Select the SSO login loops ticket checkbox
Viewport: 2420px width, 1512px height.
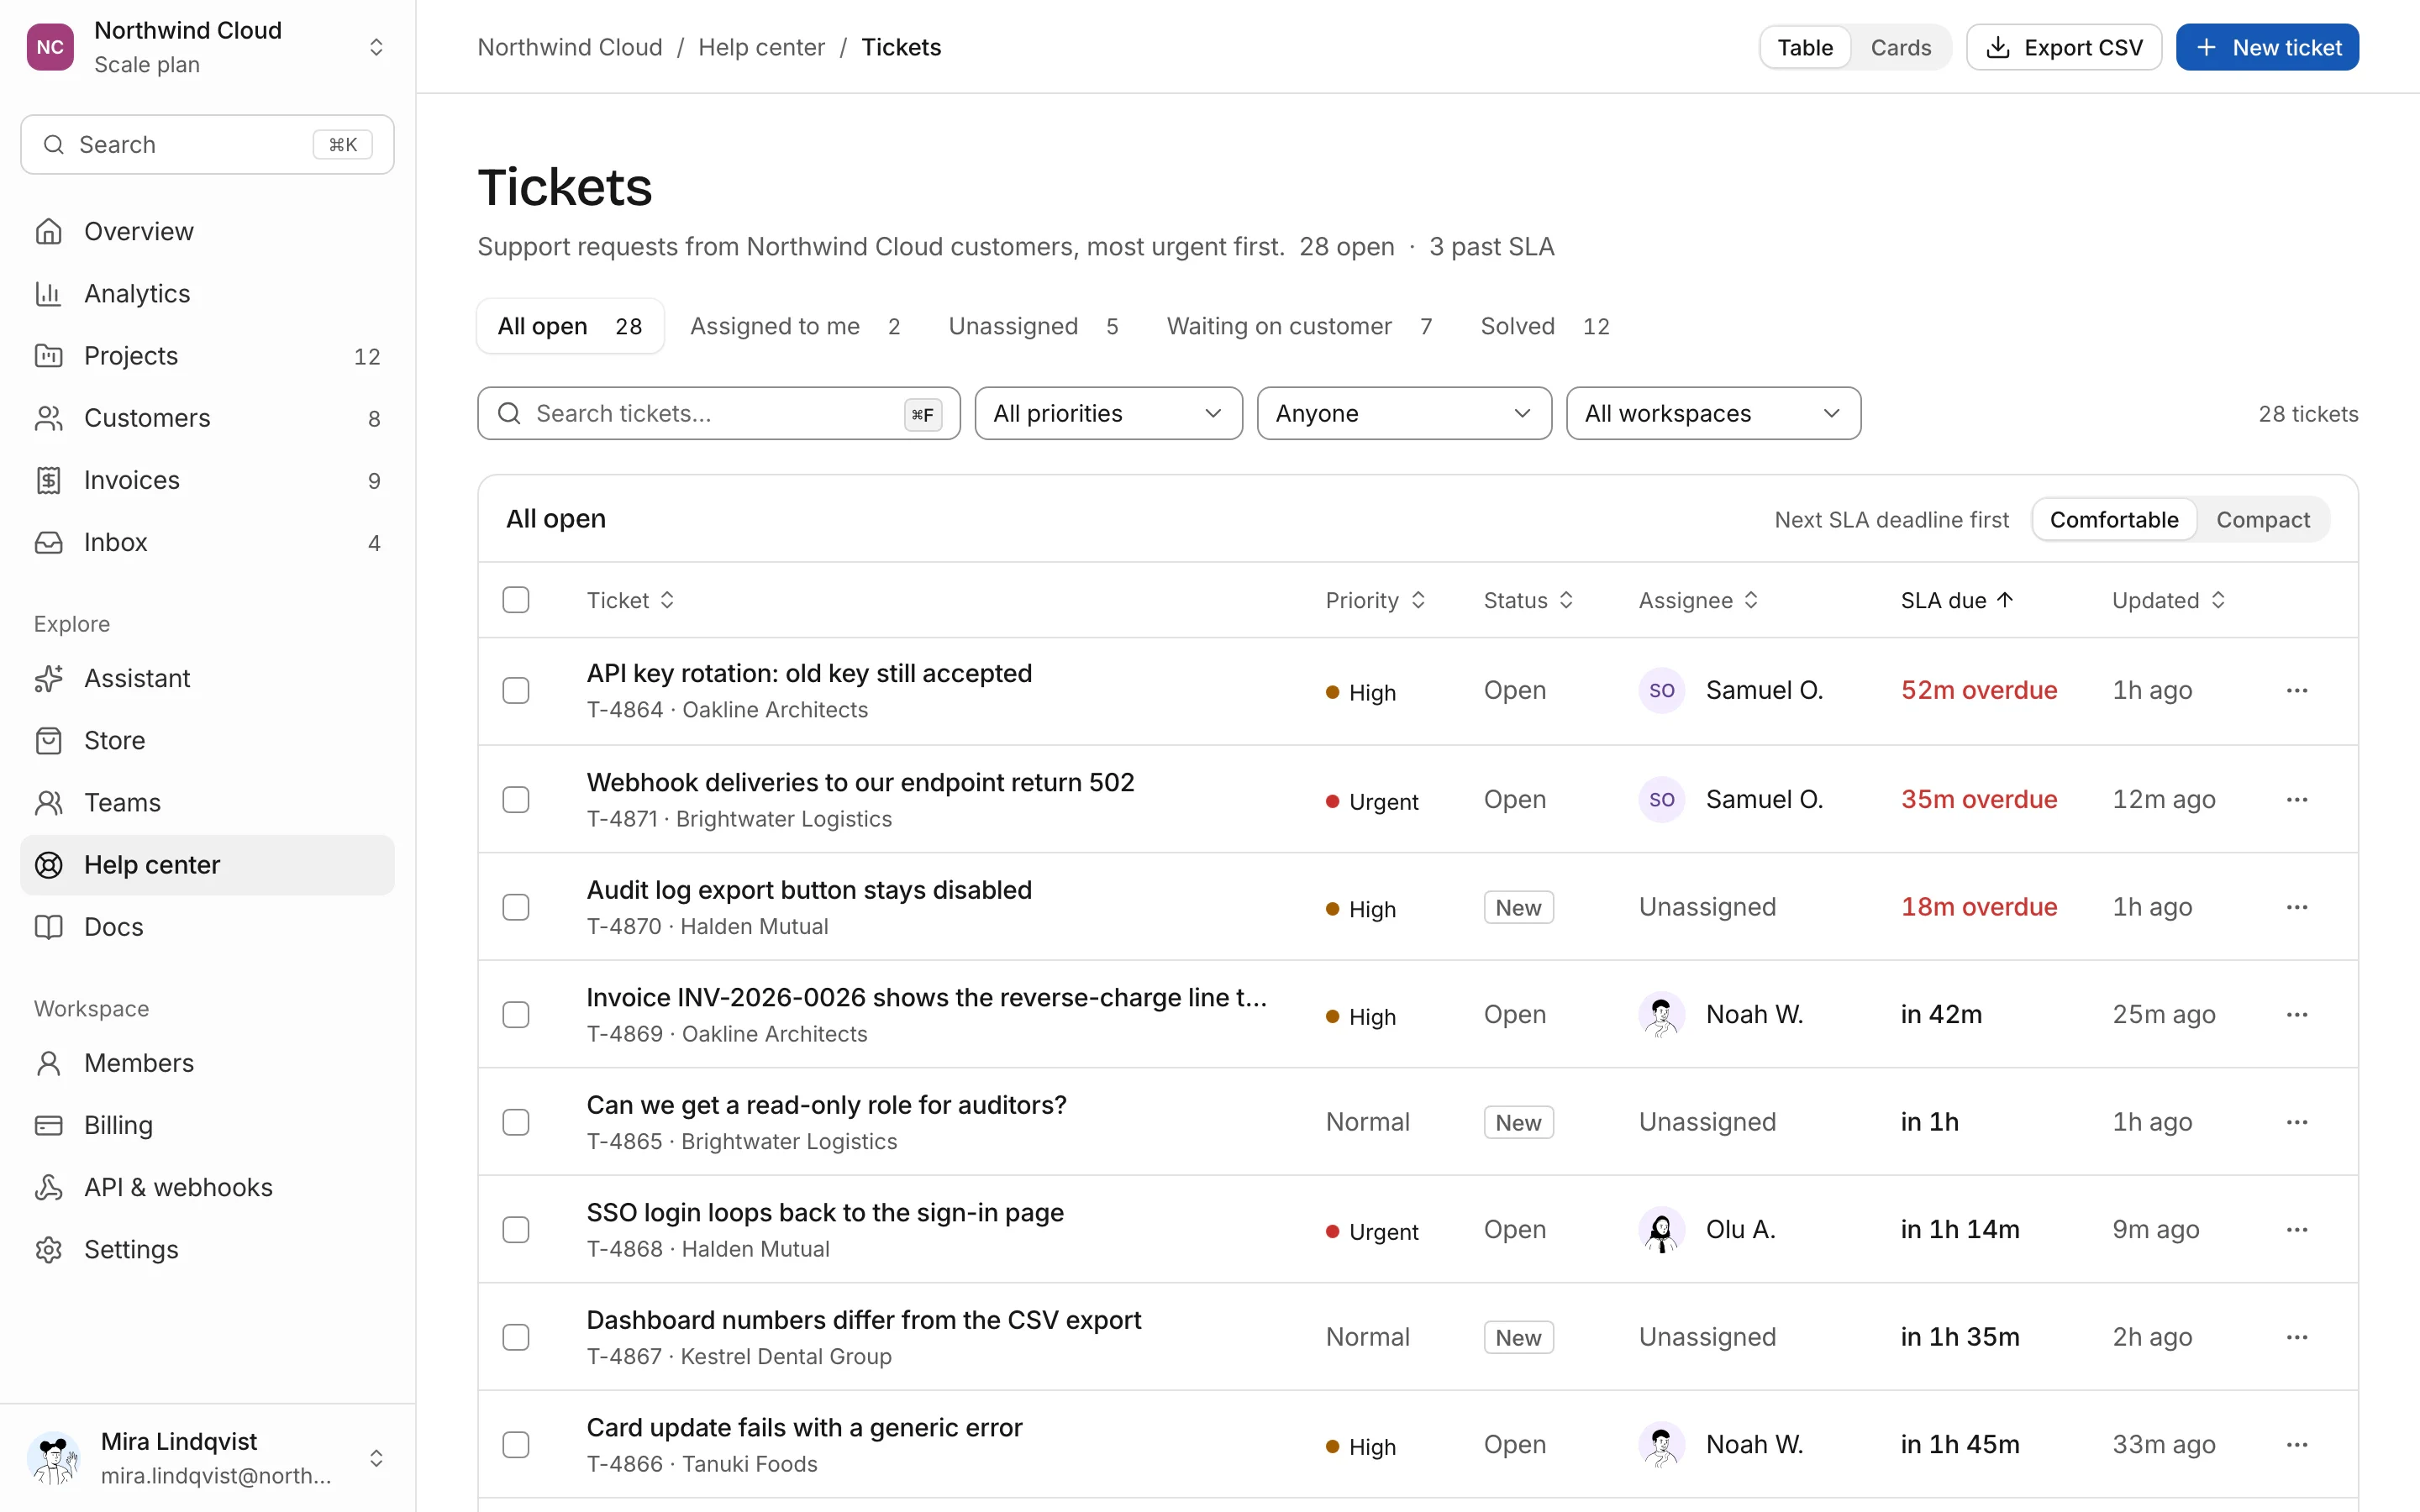point(516,1230)
